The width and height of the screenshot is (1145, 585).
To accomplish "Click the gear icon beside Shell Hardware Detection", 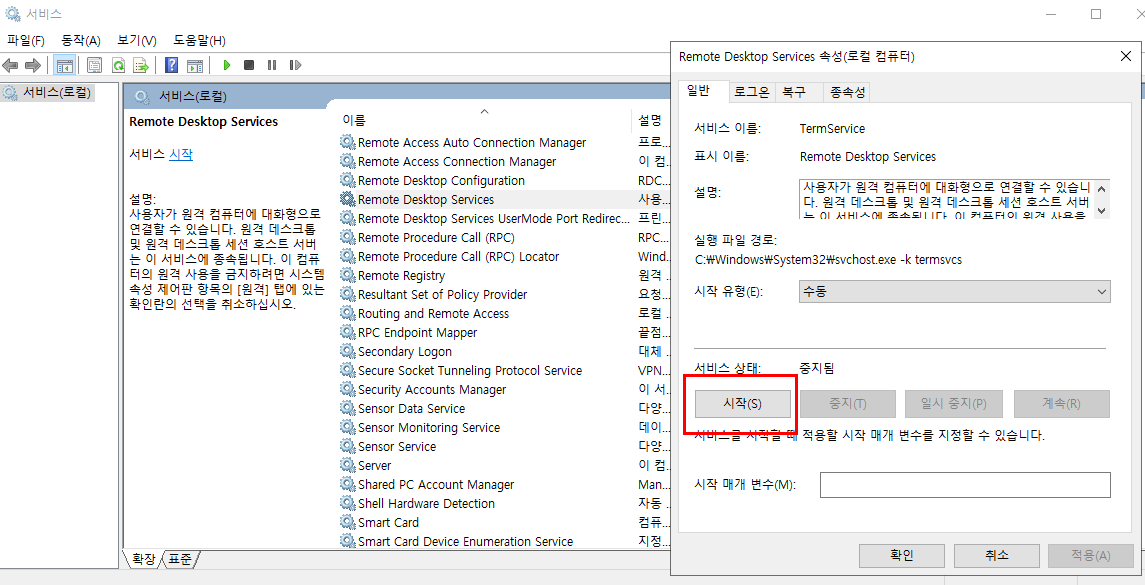I will click(x=348, y=503).
